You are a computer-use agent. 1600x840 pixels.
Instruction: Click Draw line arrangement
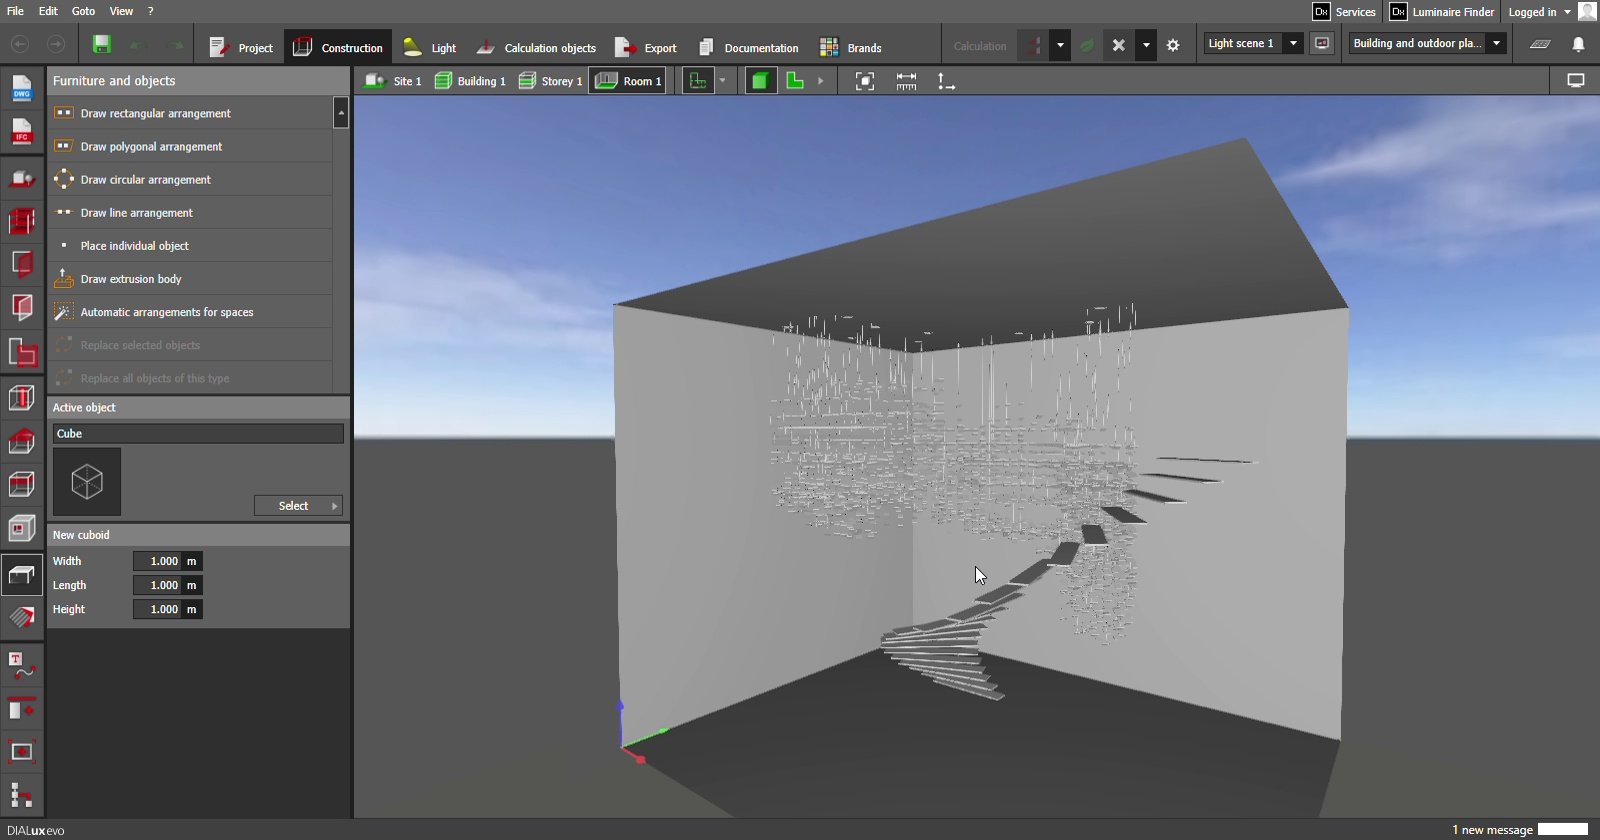tap(190, 212)
